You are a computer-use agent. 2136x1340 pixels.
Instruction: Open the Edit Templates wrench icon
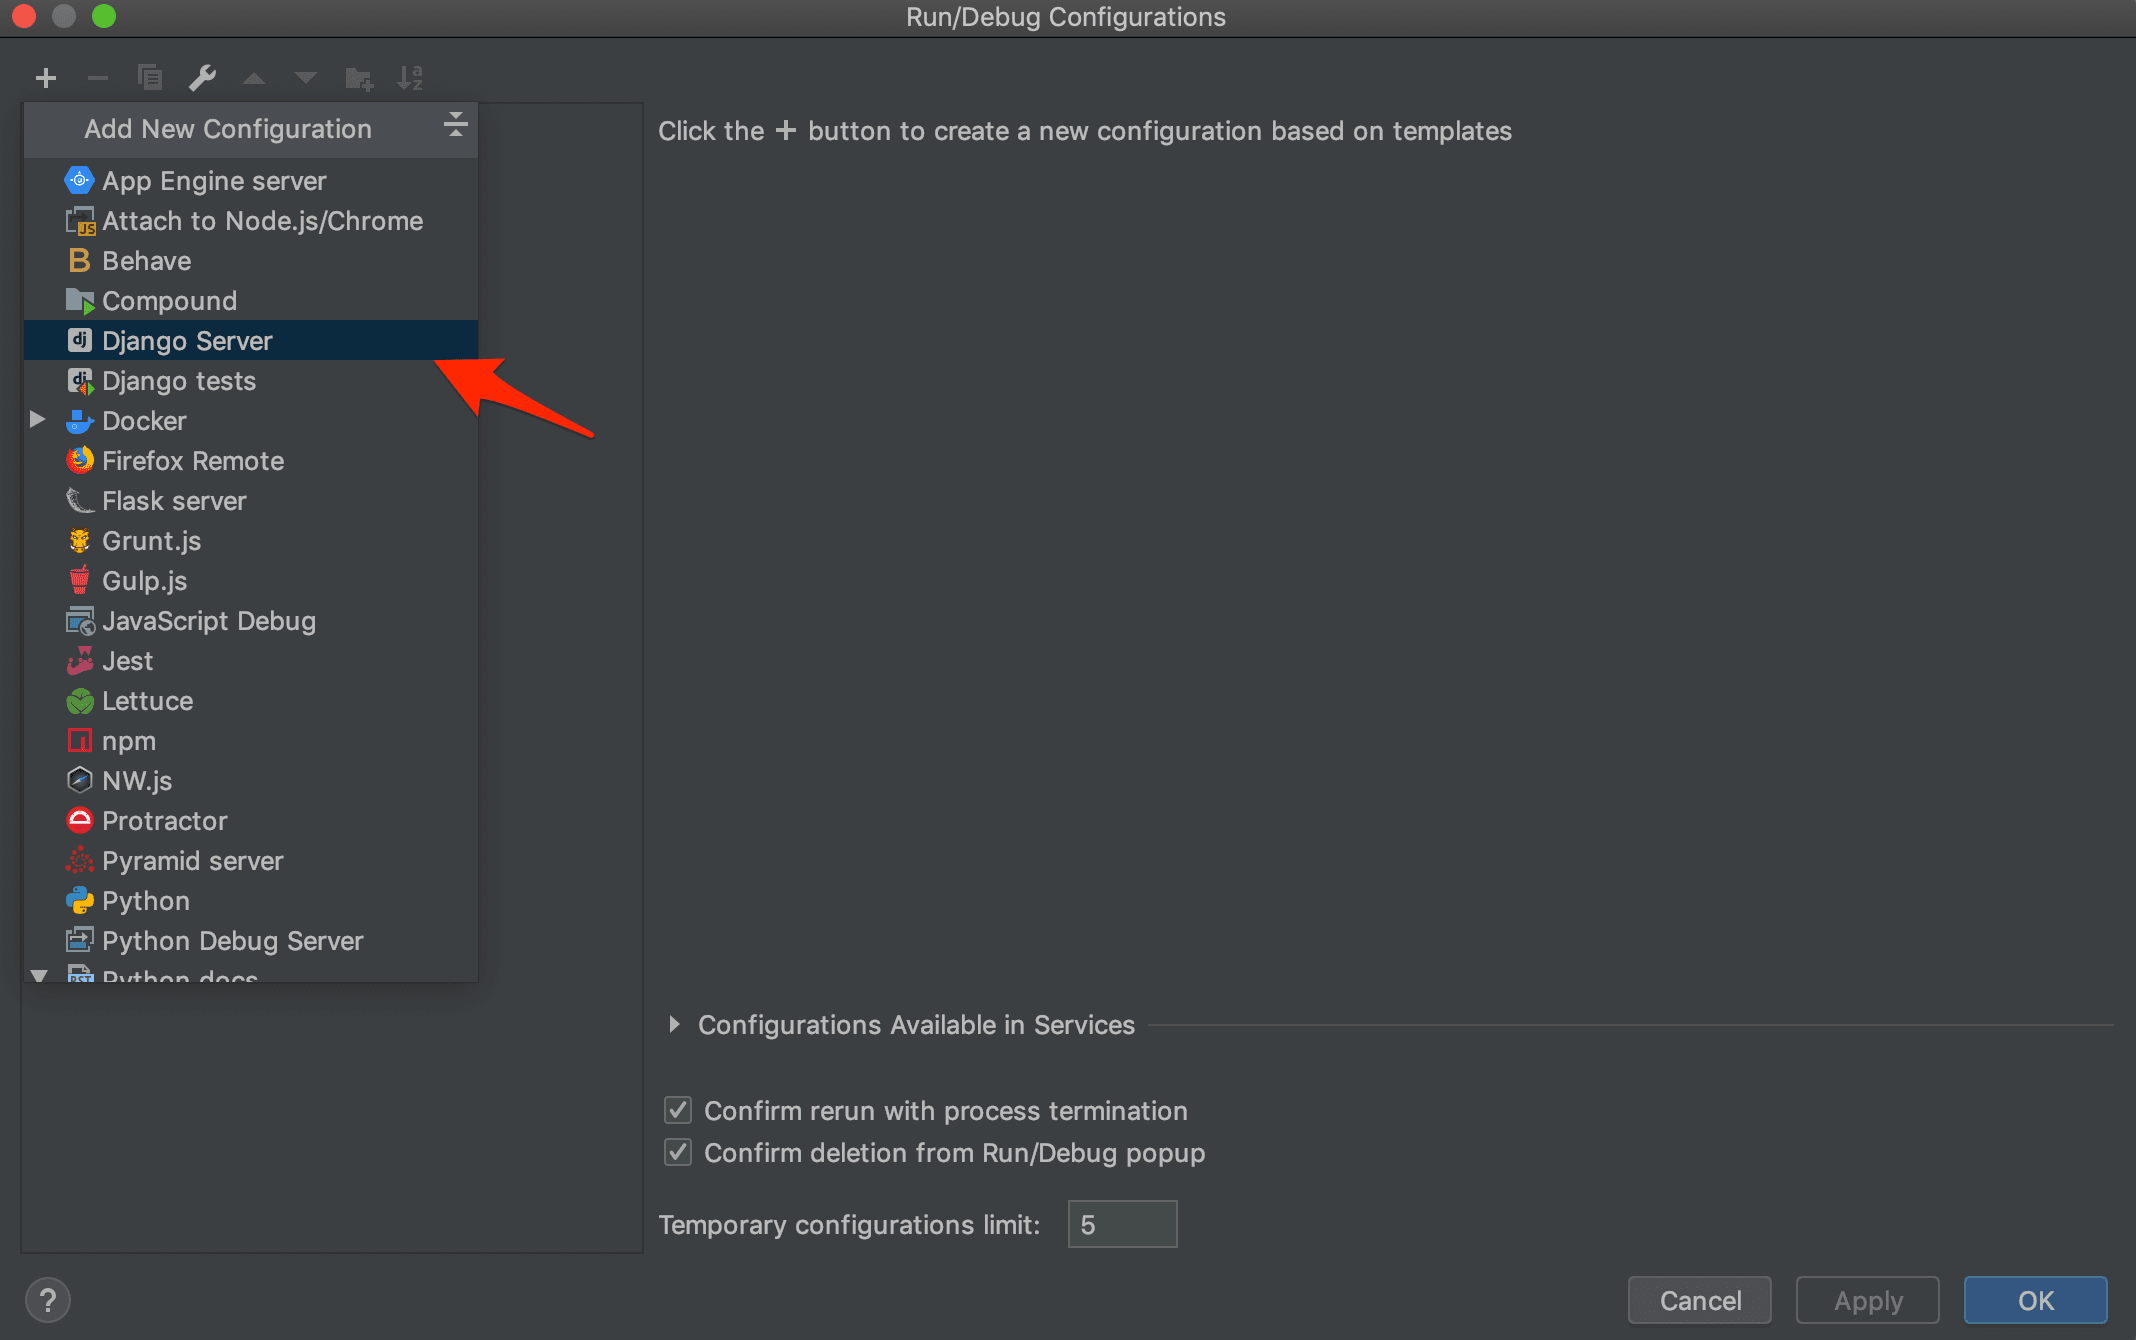(202, 78)
